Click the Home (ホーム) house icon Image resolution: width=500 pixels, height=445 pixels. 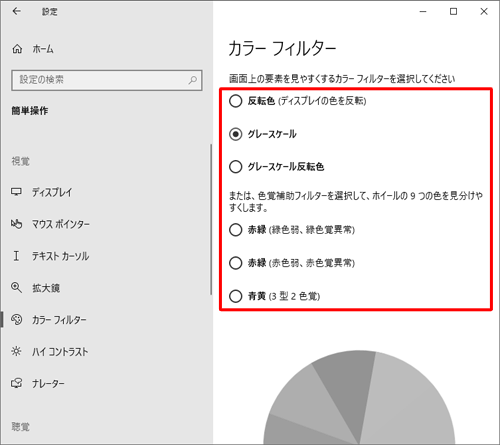pos(17,49)
